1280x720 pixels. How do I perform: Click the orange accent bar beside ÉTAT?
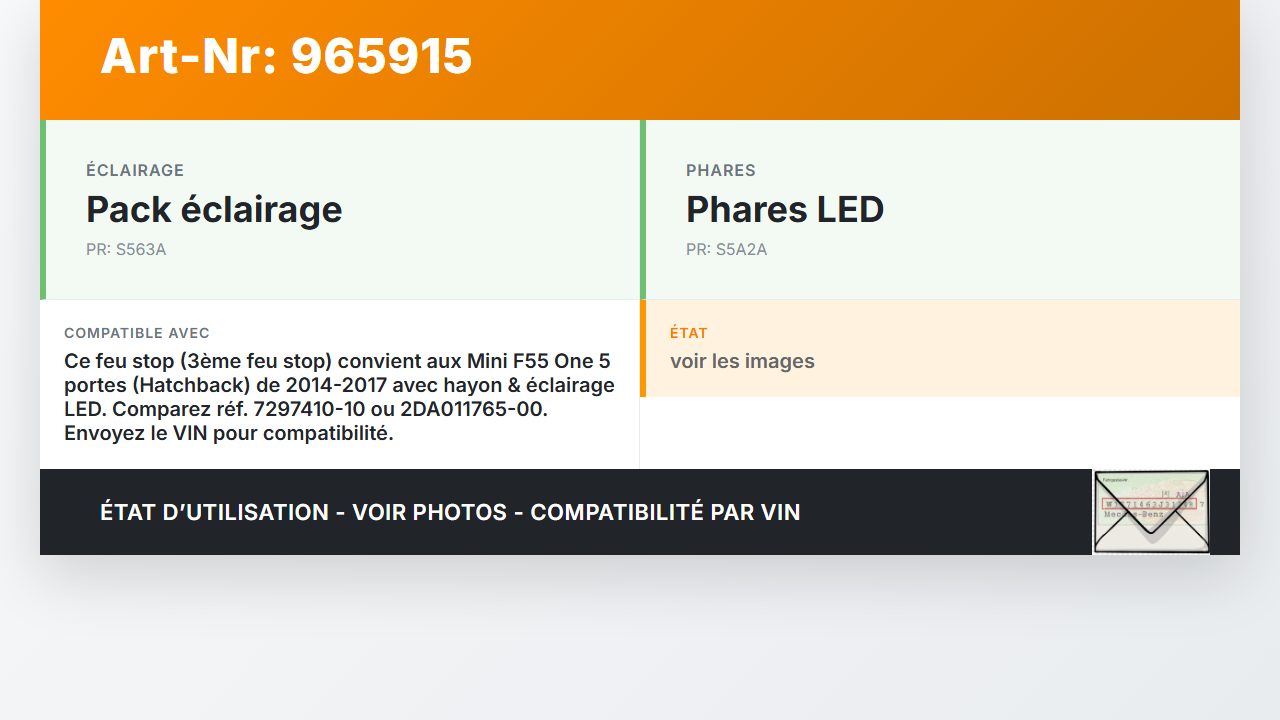tap(643, 348)
